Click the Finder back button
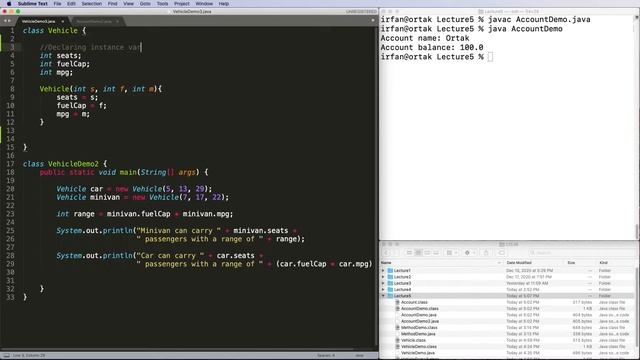Viewport: 640px width, 360px height. pyautogui.click(x=386, y=253)
